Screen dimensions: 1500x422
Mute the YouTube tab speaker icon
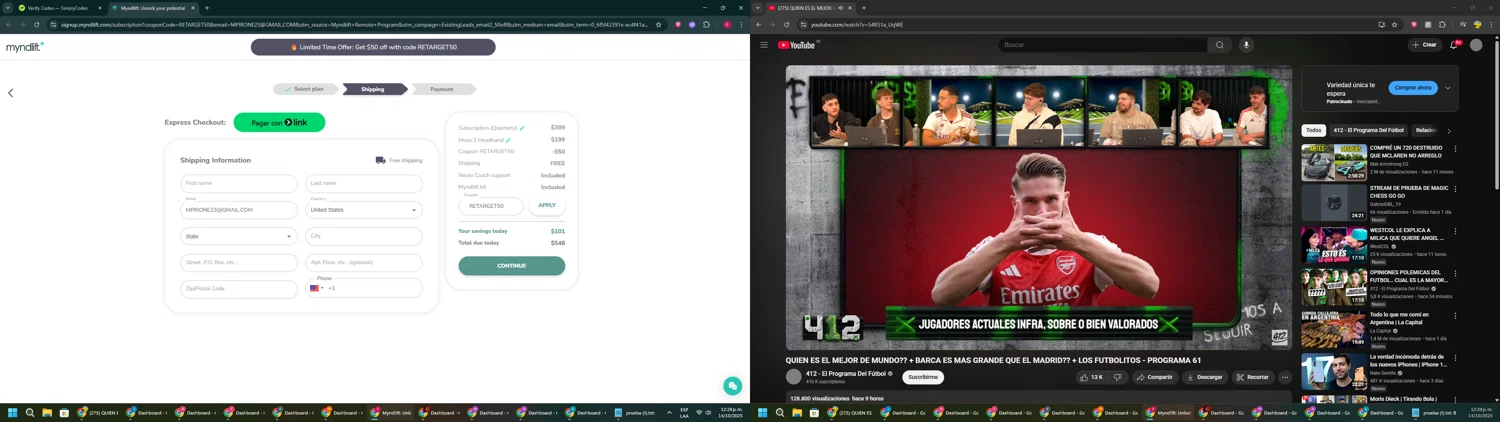click(840, 8)
